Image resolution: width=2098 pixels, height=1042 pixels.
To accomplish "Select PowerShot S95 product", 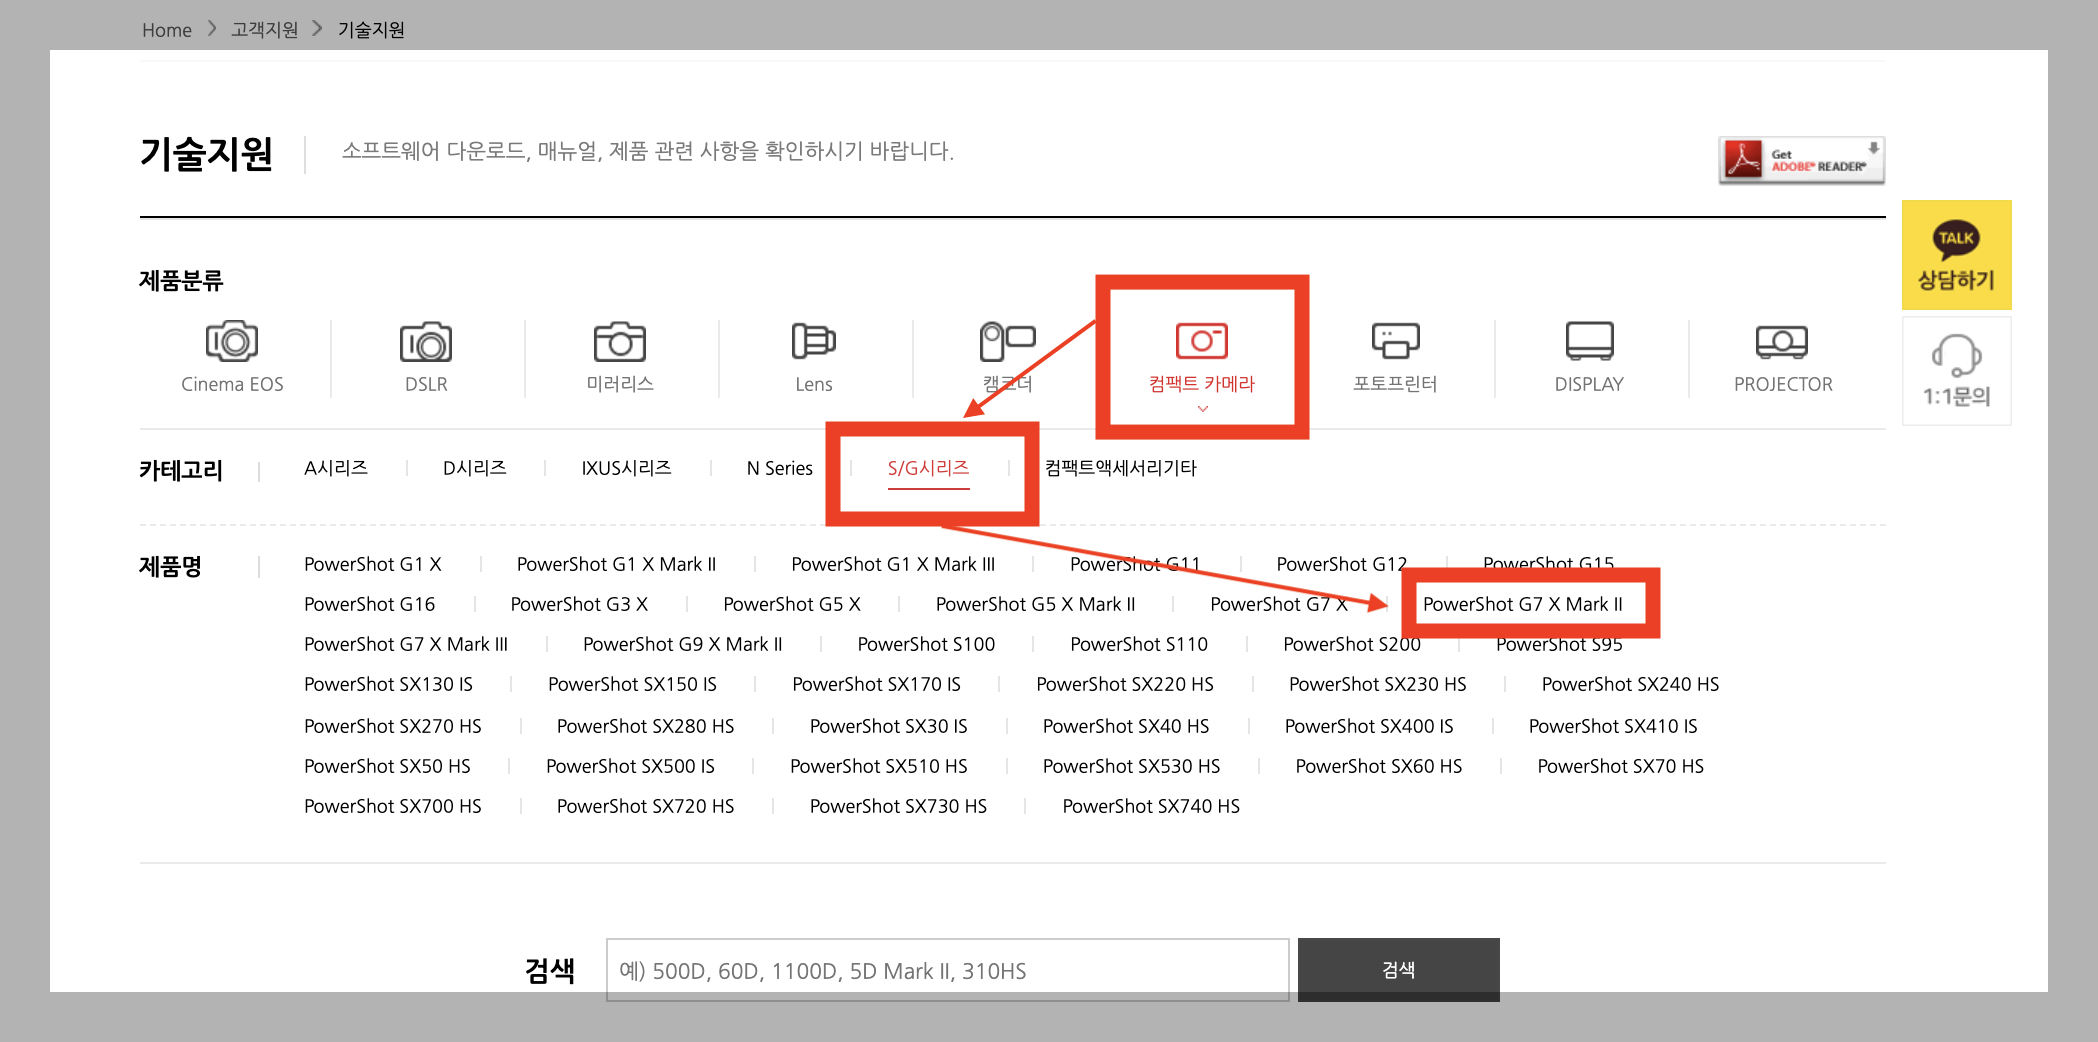I will (x=1559, y=646).
